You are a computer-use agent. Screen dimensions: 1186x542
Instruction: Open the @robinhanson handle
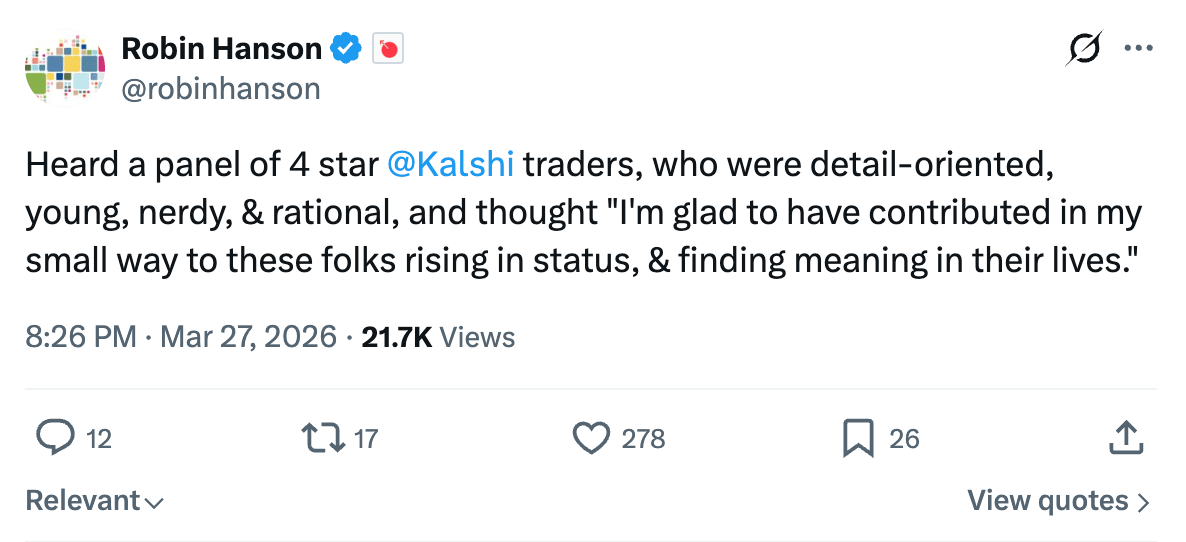[221, 89]
